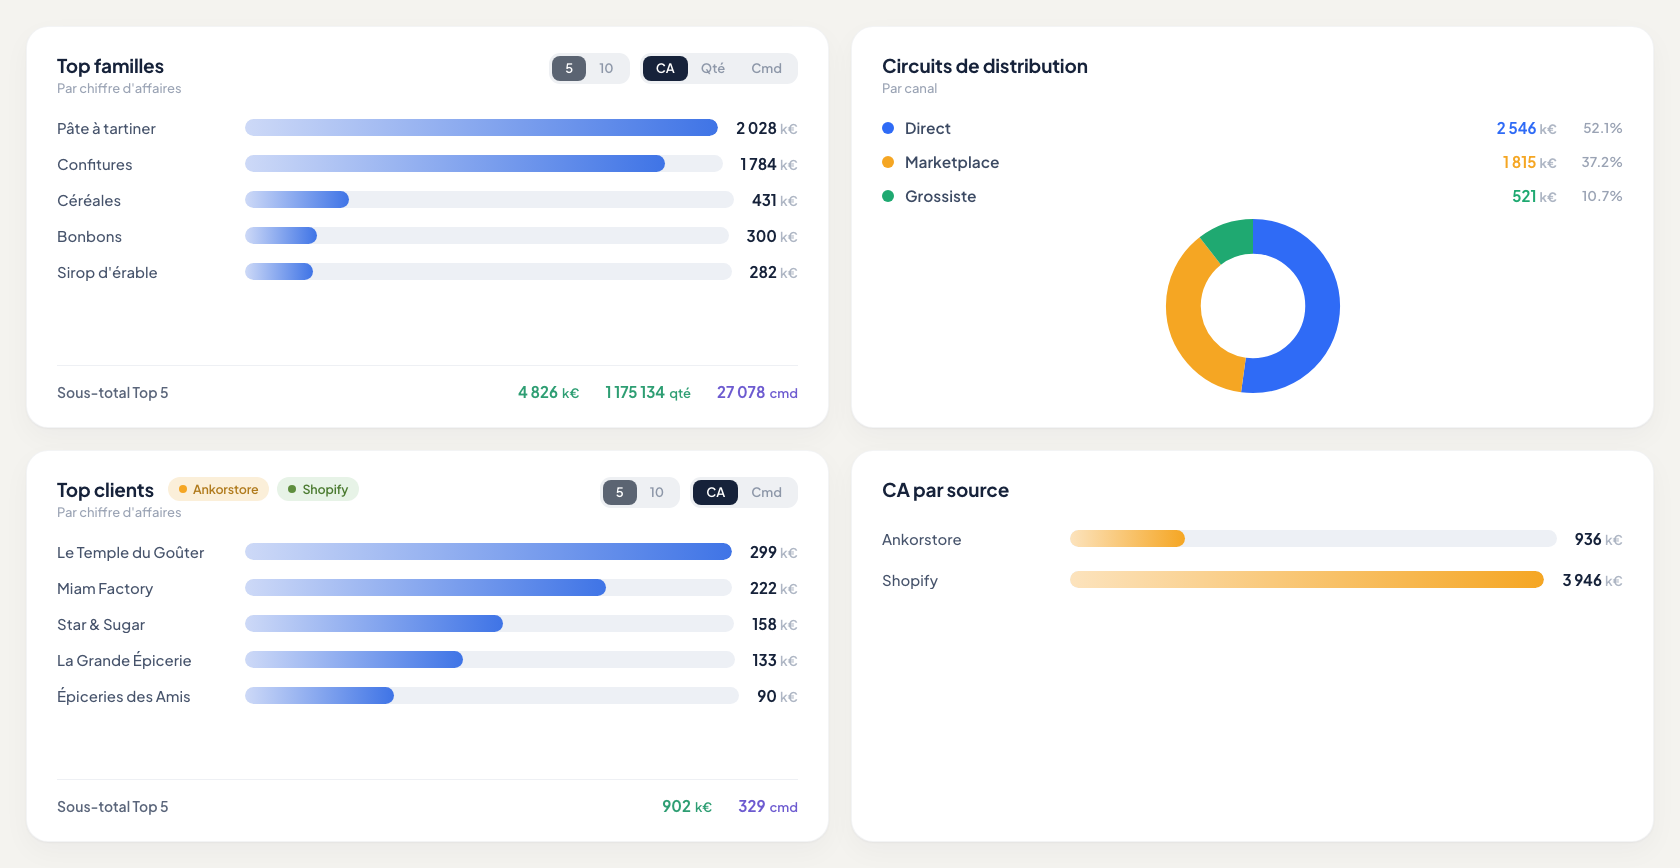Click the 27 078 cmd subtotal
The width and height of the screenshot is (1680, 868).
click(x=757, y=392)
